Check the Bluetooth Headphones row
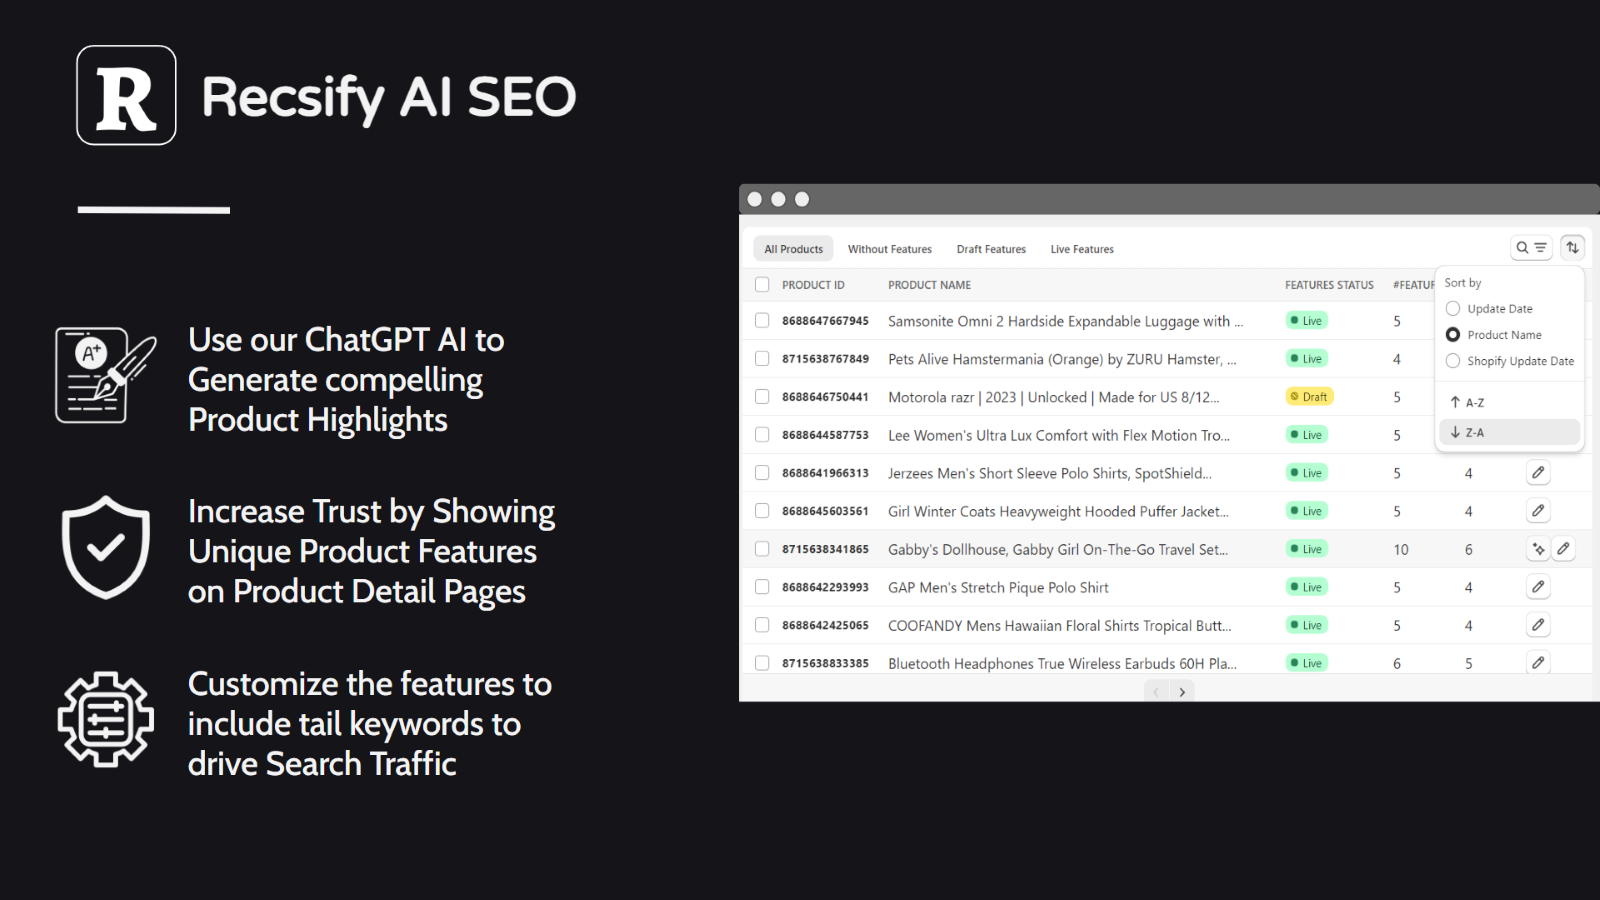1600x900 pixels. (x=762, y=663)
